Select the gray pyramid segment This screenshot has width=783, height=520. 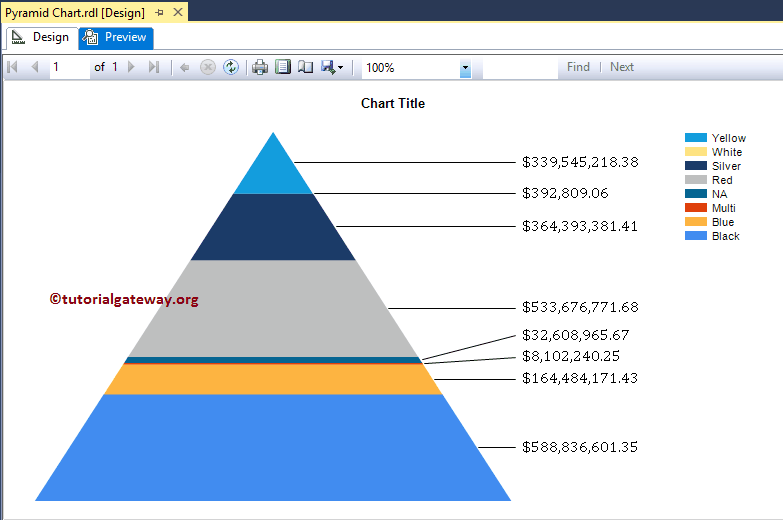click(x=273, y=309)
